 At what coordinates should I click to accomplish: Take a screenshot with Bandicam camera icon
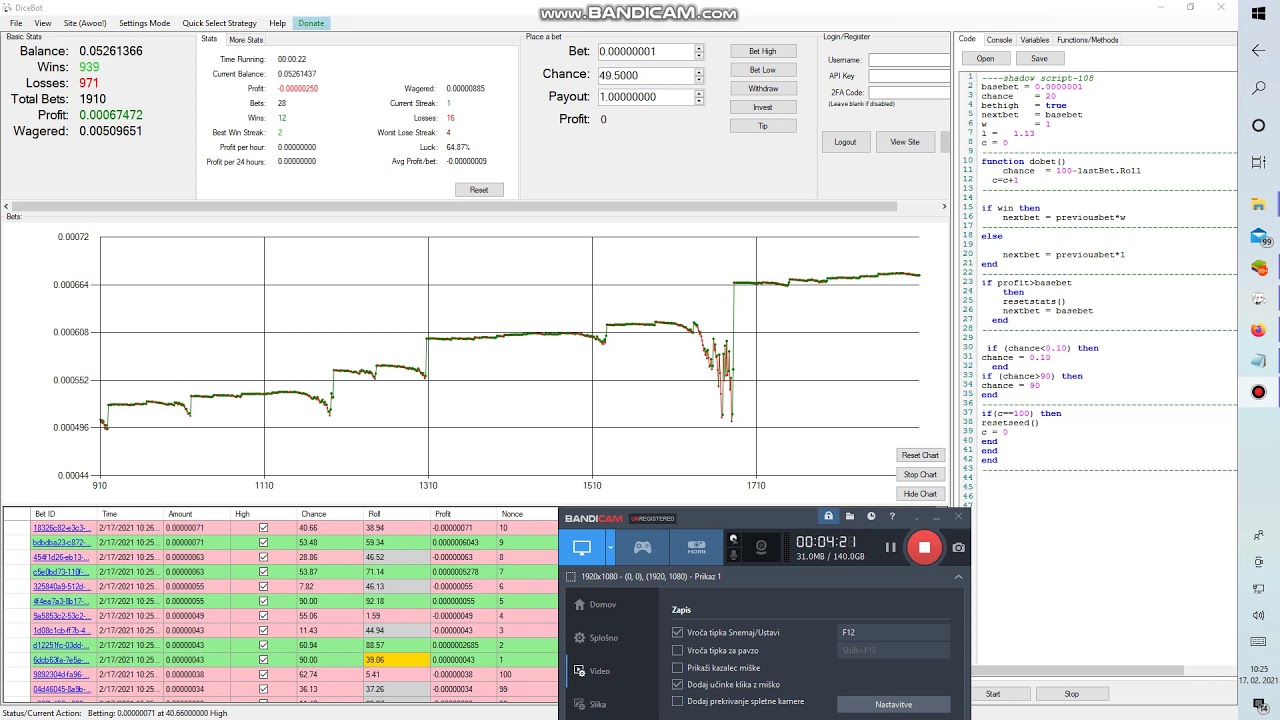click(959, 547)
